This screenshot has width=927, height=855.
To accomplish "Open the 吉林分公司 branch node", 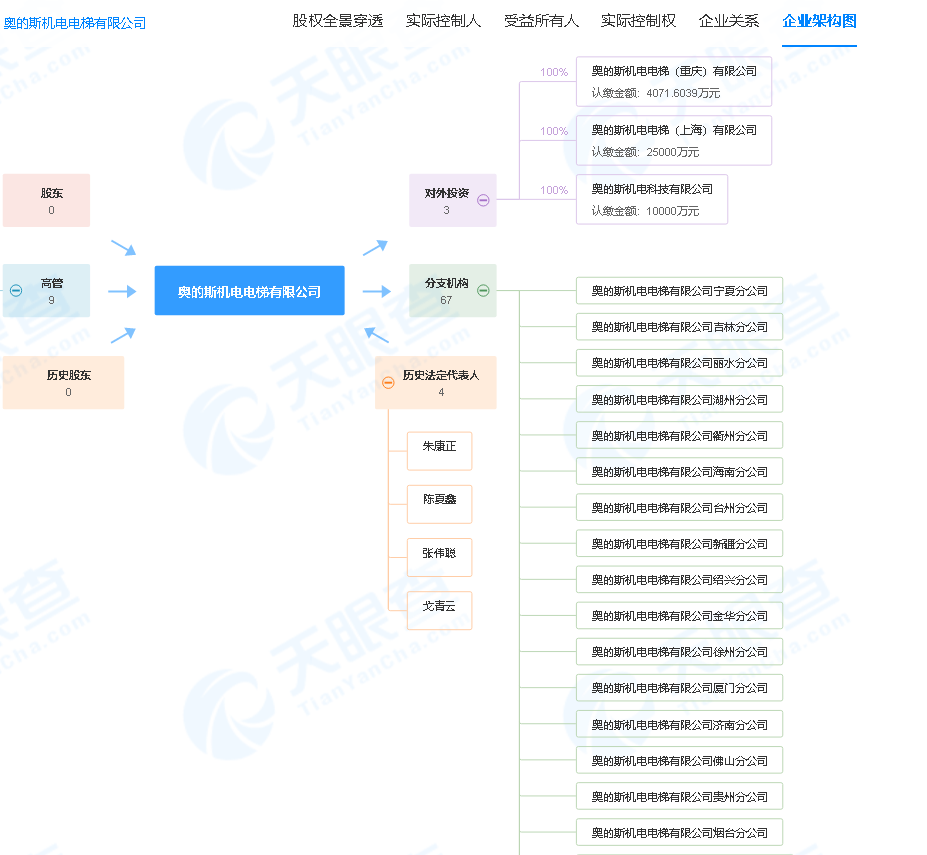I will [x=679, y=327].
